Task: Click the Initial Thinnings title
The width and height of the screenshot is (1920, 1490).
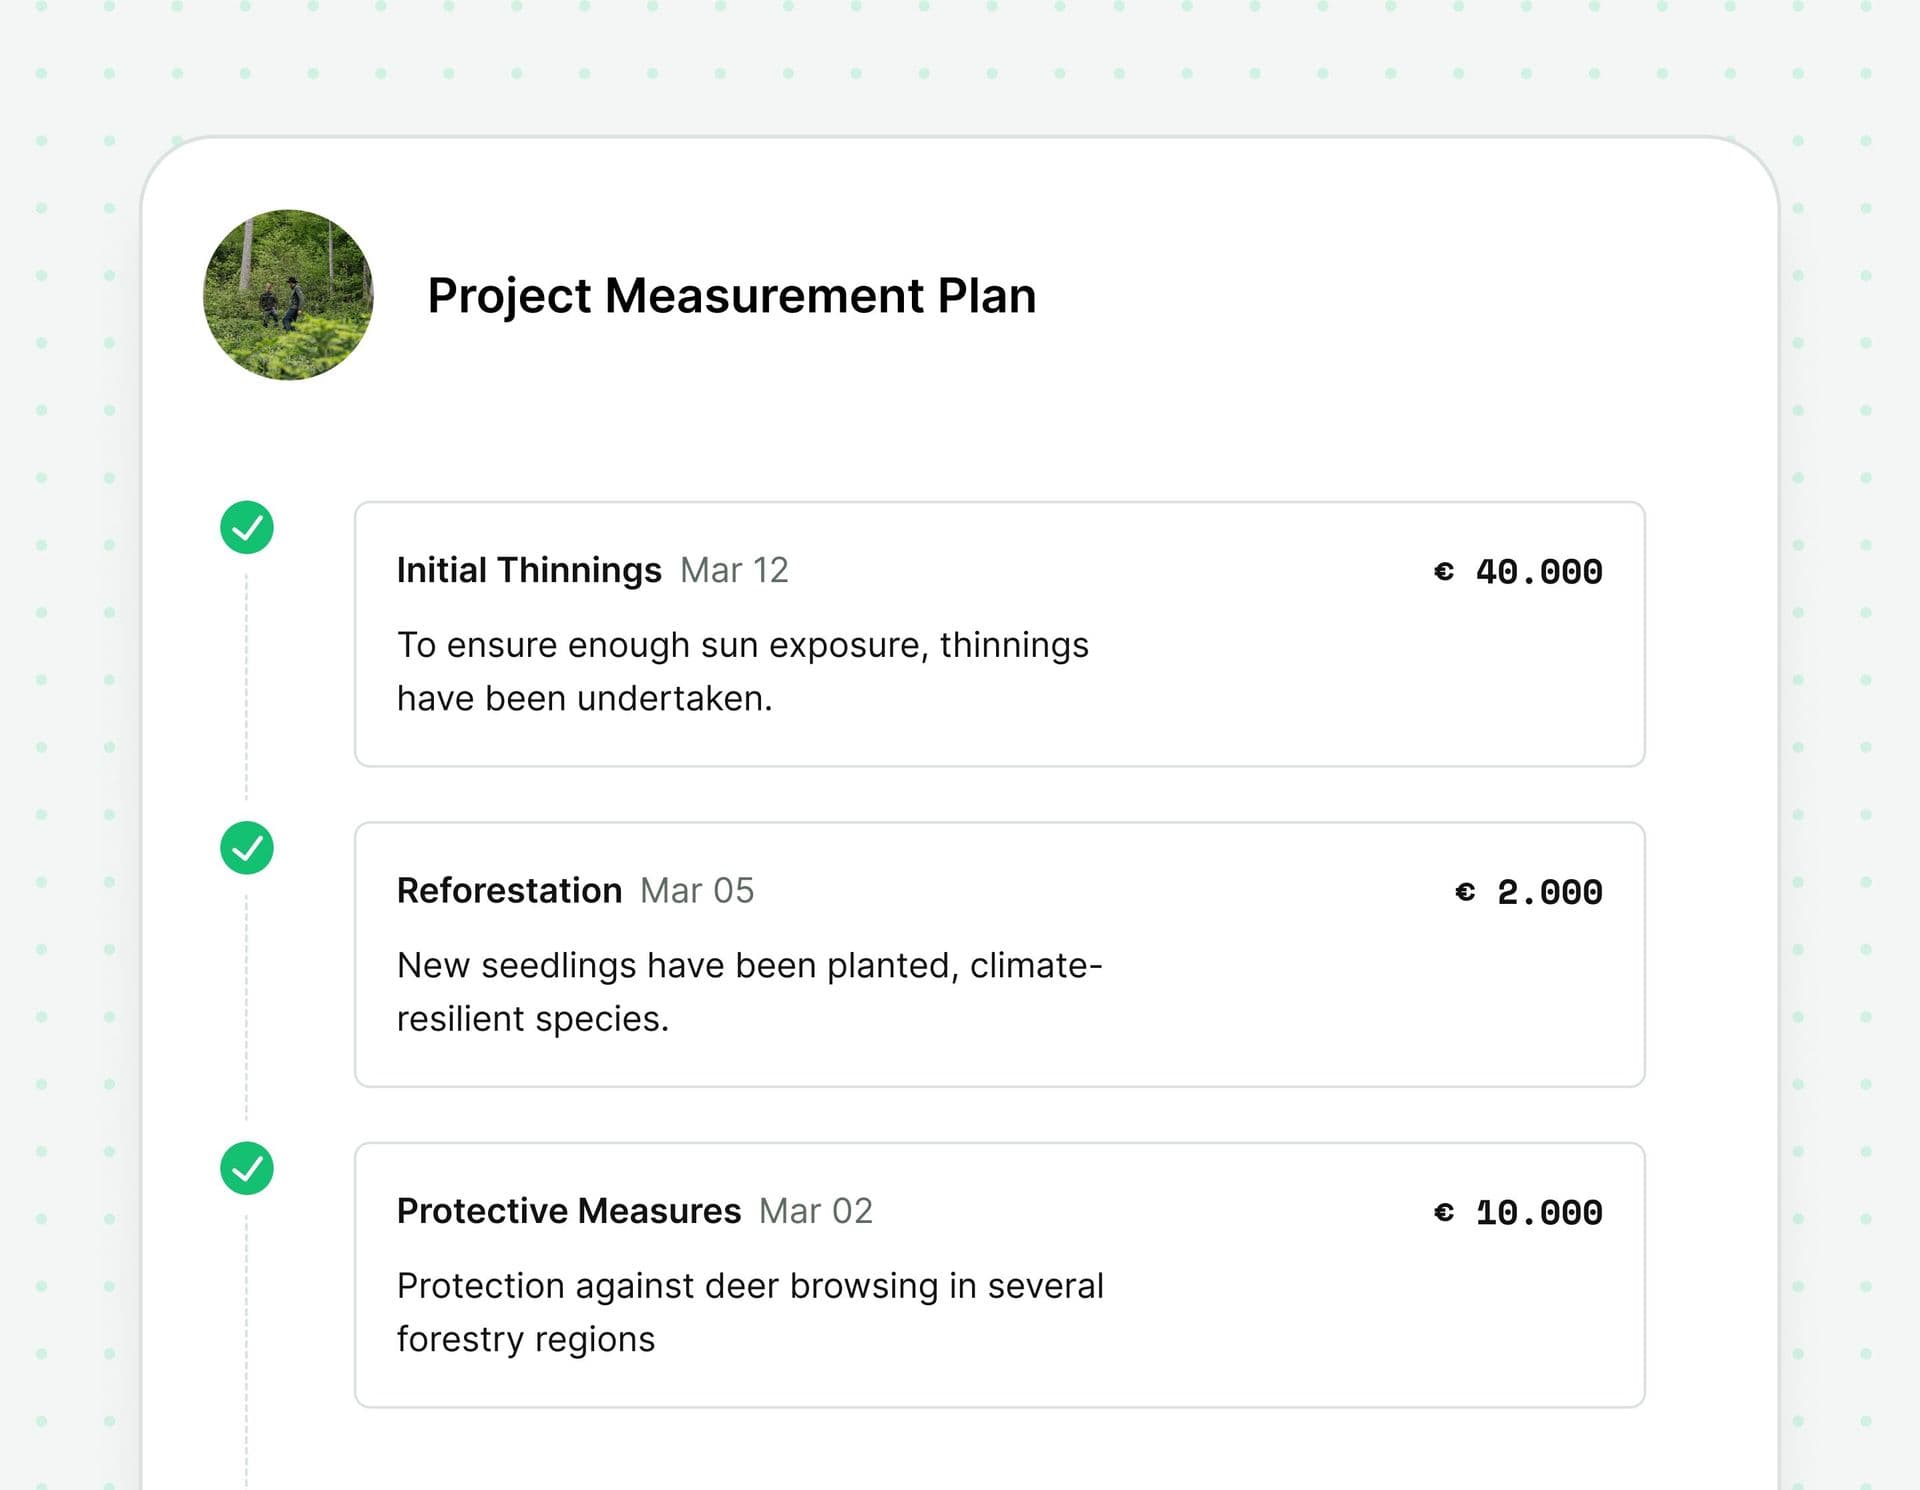Action: (x=529, y=569)
